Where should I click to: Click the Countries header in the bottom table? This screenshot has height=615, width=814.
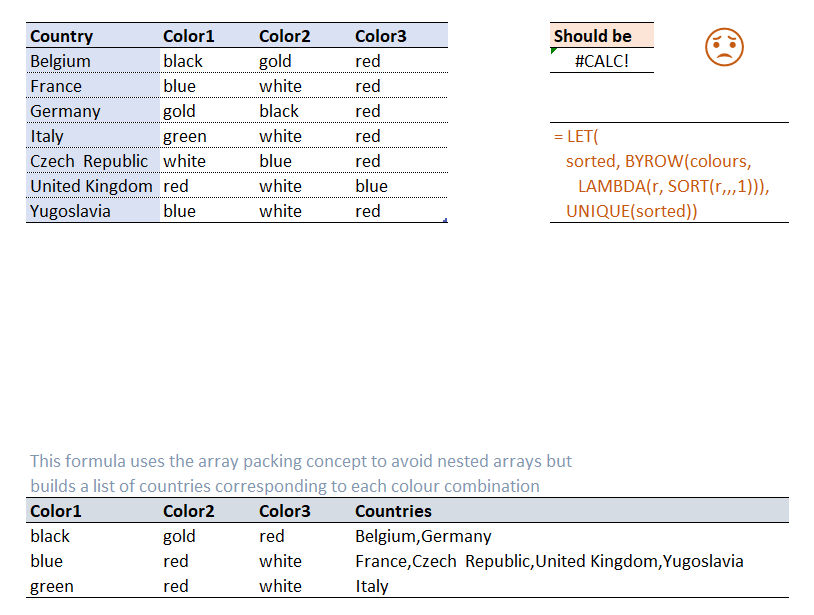click(394, 511)
